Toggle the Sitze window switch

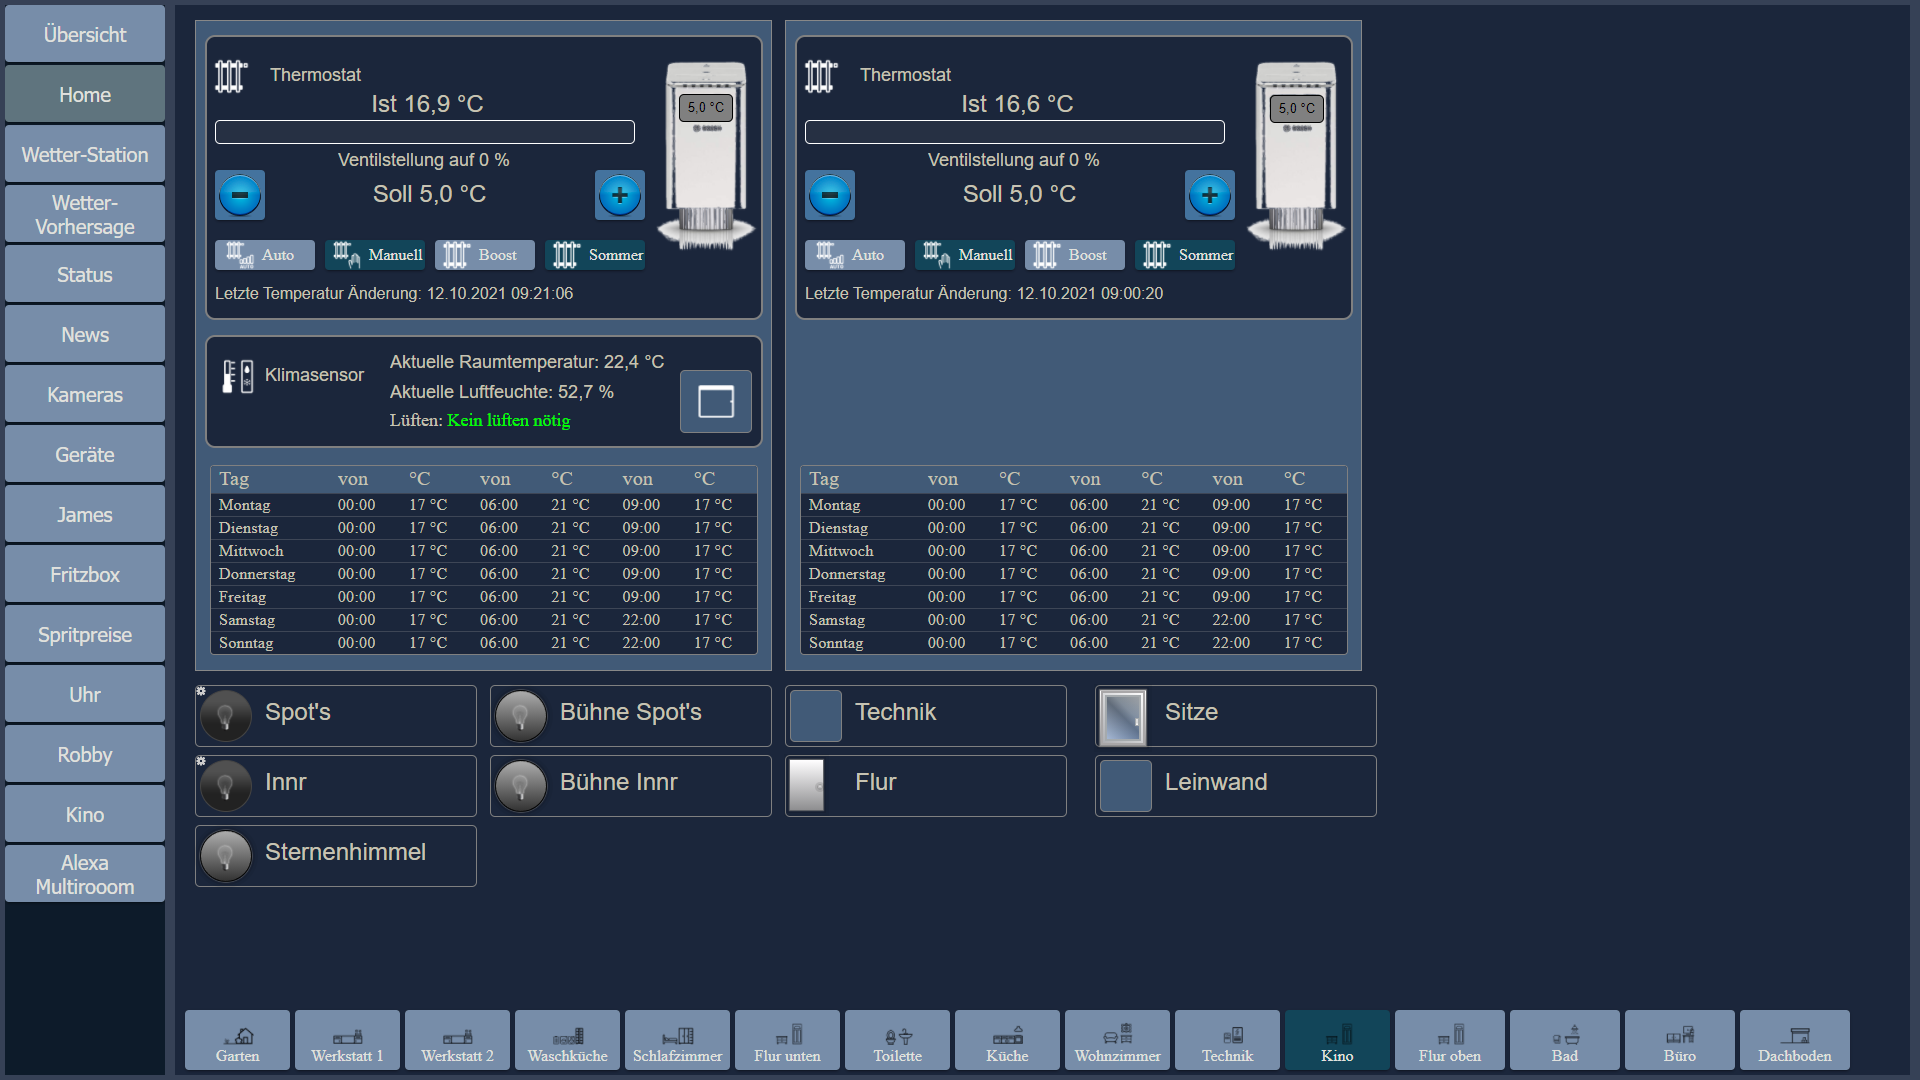(1123, 717)
